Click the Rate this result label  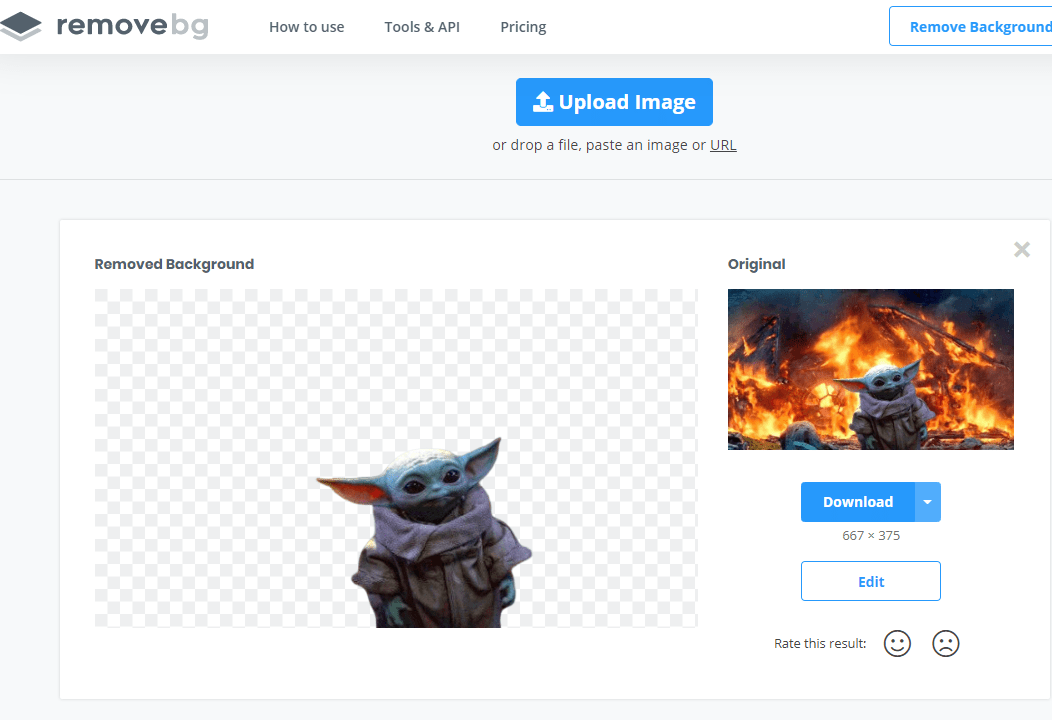point(820,644)
